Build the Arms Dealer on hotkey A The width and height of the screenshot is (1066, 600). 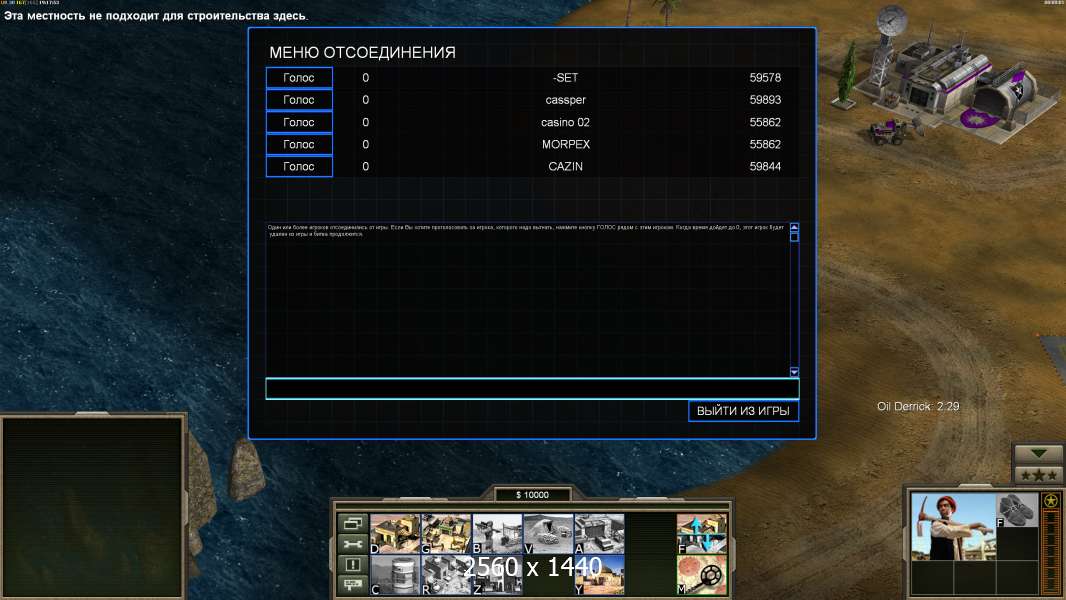(599, 534)
